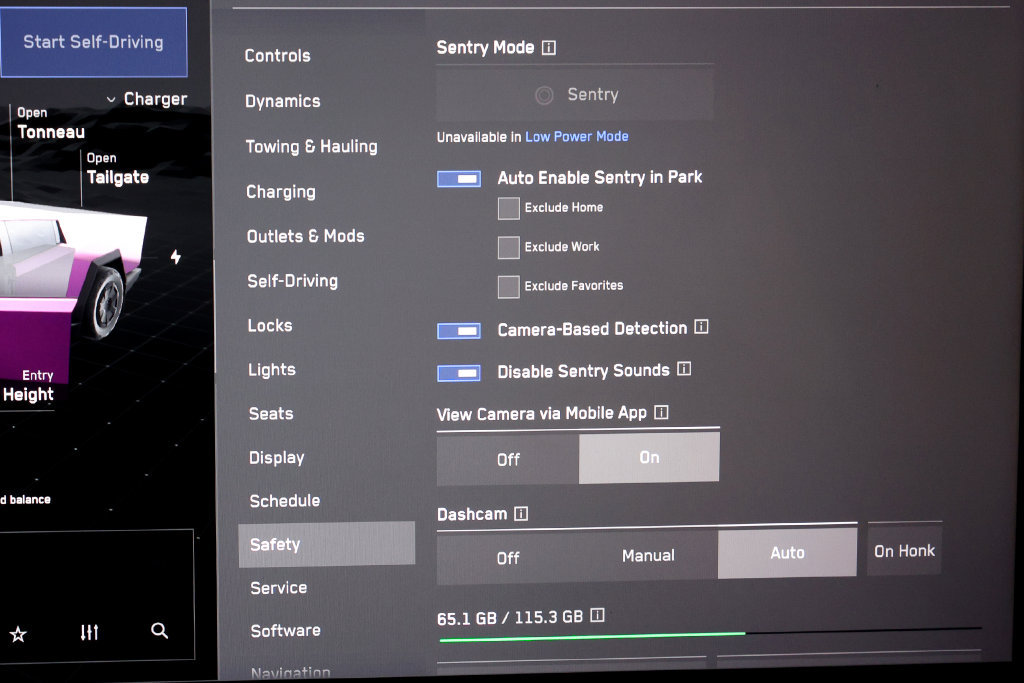
Task: Open the Schedule menu
Action: coord(285,501)
